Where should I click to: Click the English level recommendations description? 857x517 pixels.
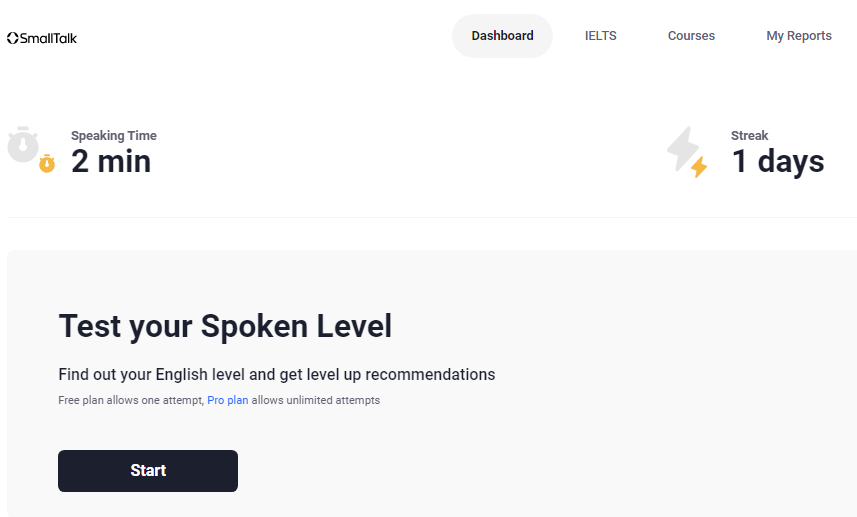point(277,375)
